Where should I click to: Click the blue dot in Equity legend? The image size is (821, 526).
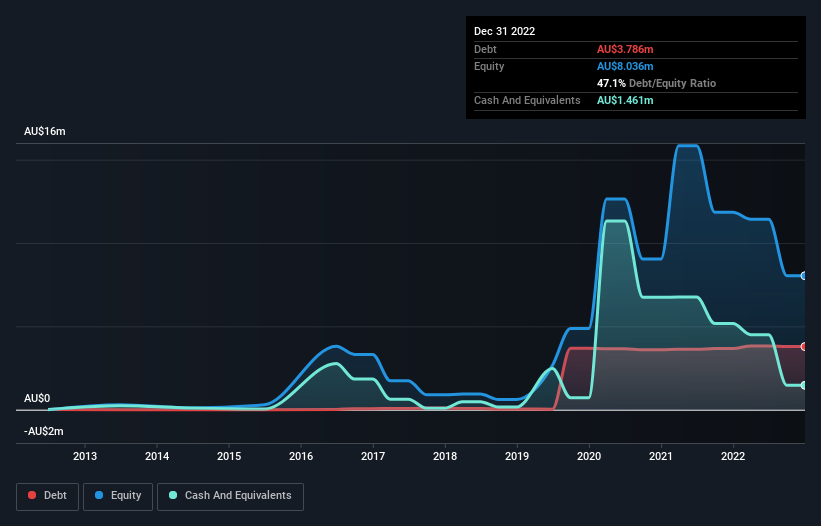click(x=99, y=495)
